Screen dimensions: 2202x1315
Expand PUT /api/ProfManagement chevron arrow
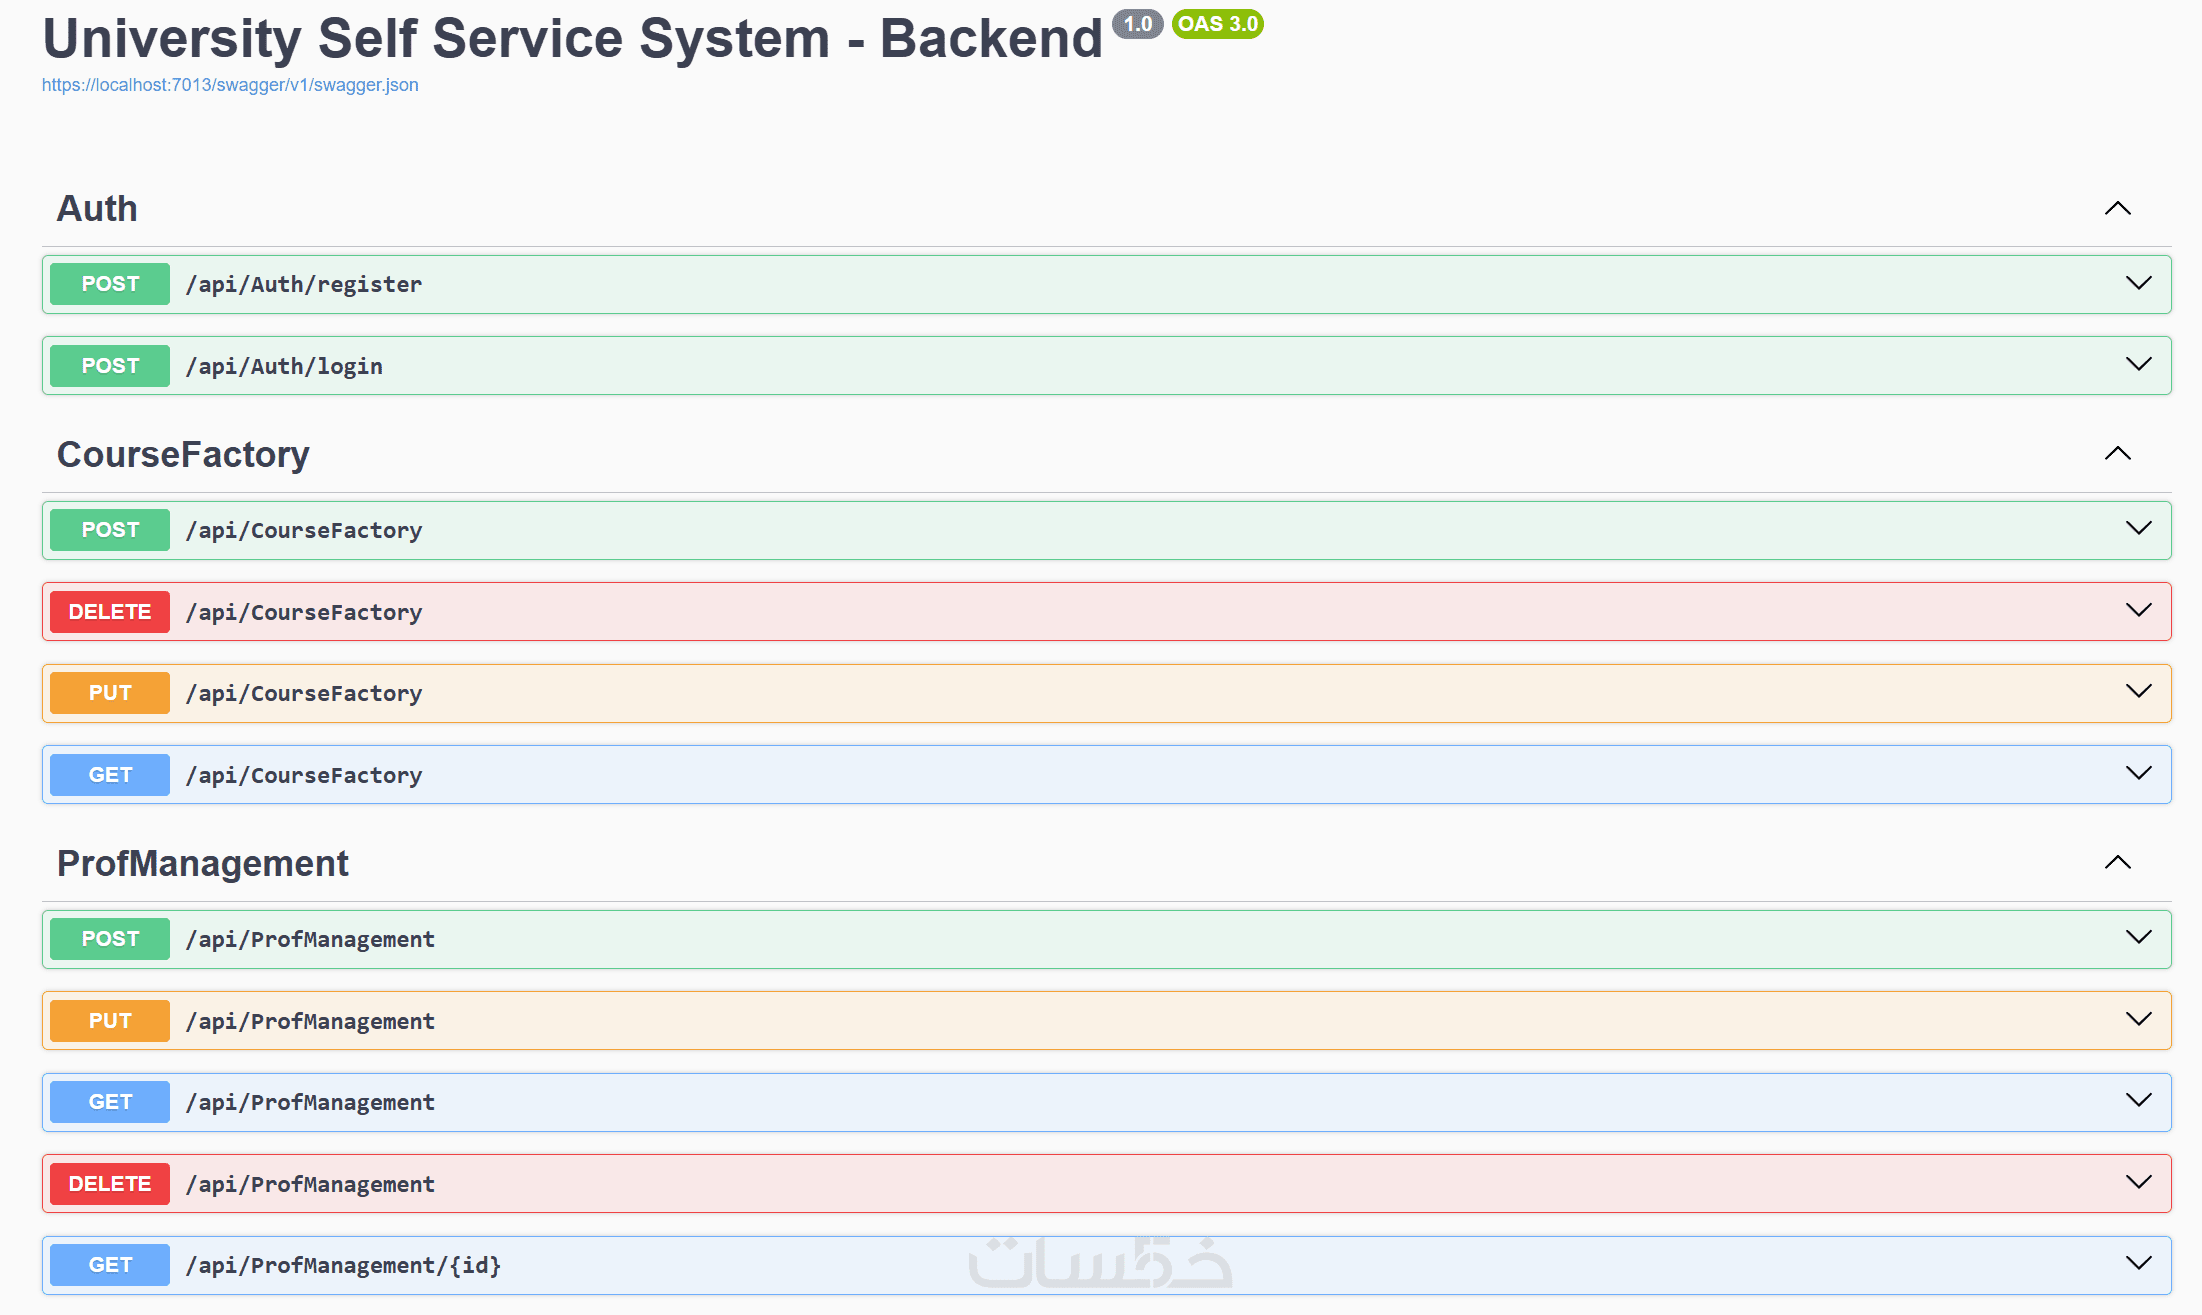(2138, 1020)
